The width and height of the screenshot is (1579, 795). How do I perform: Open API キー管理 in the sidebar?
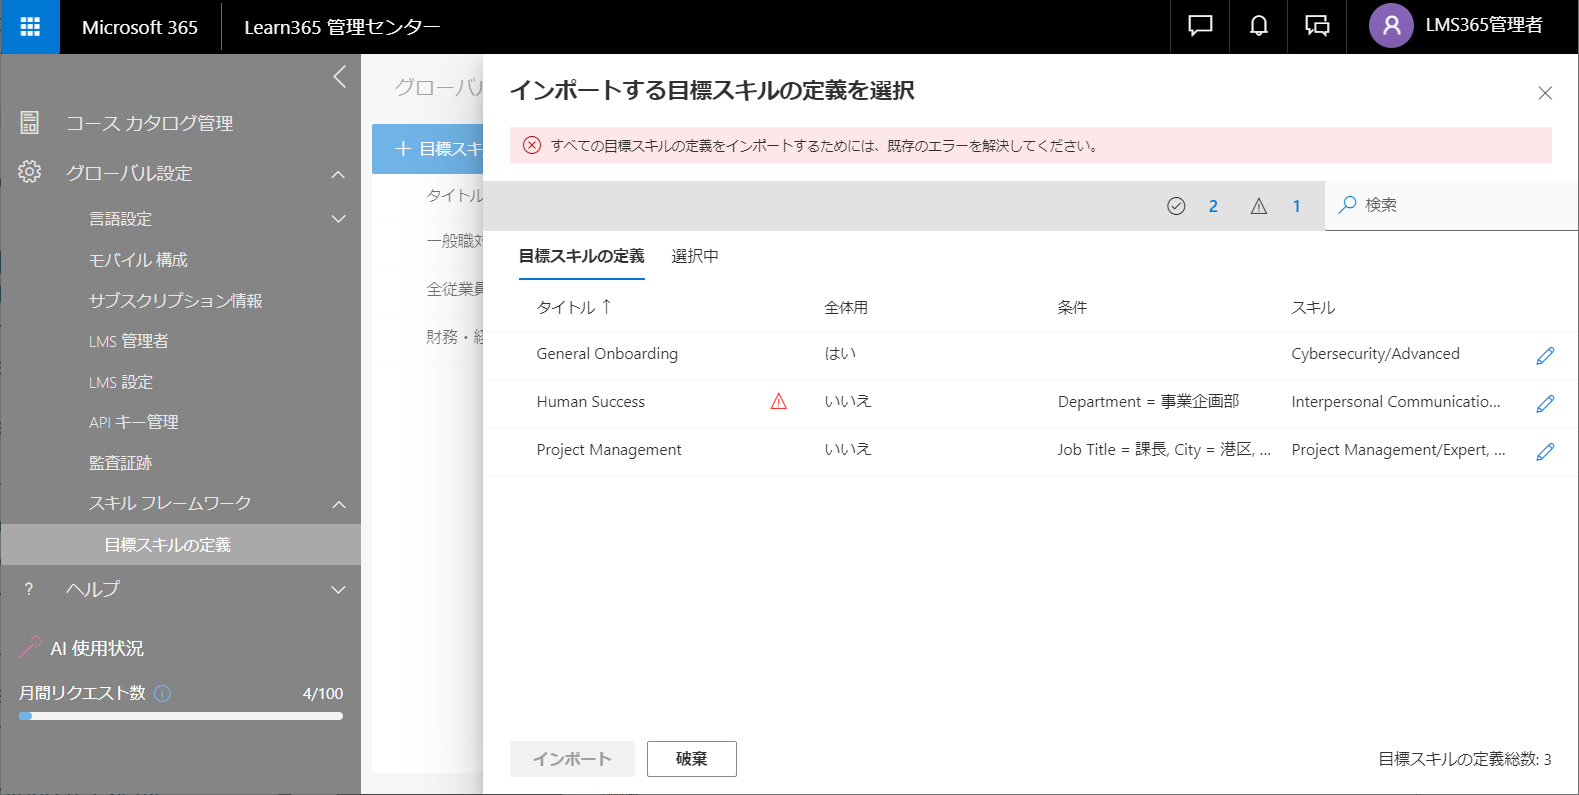[133, 422]
